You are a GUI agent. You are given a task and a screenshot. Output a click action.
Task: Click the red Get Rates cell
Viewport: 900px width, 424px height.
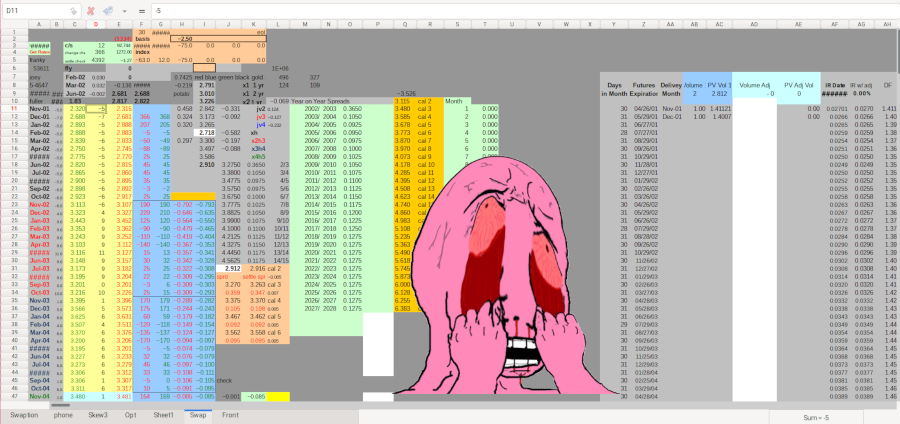coord(39,52)
